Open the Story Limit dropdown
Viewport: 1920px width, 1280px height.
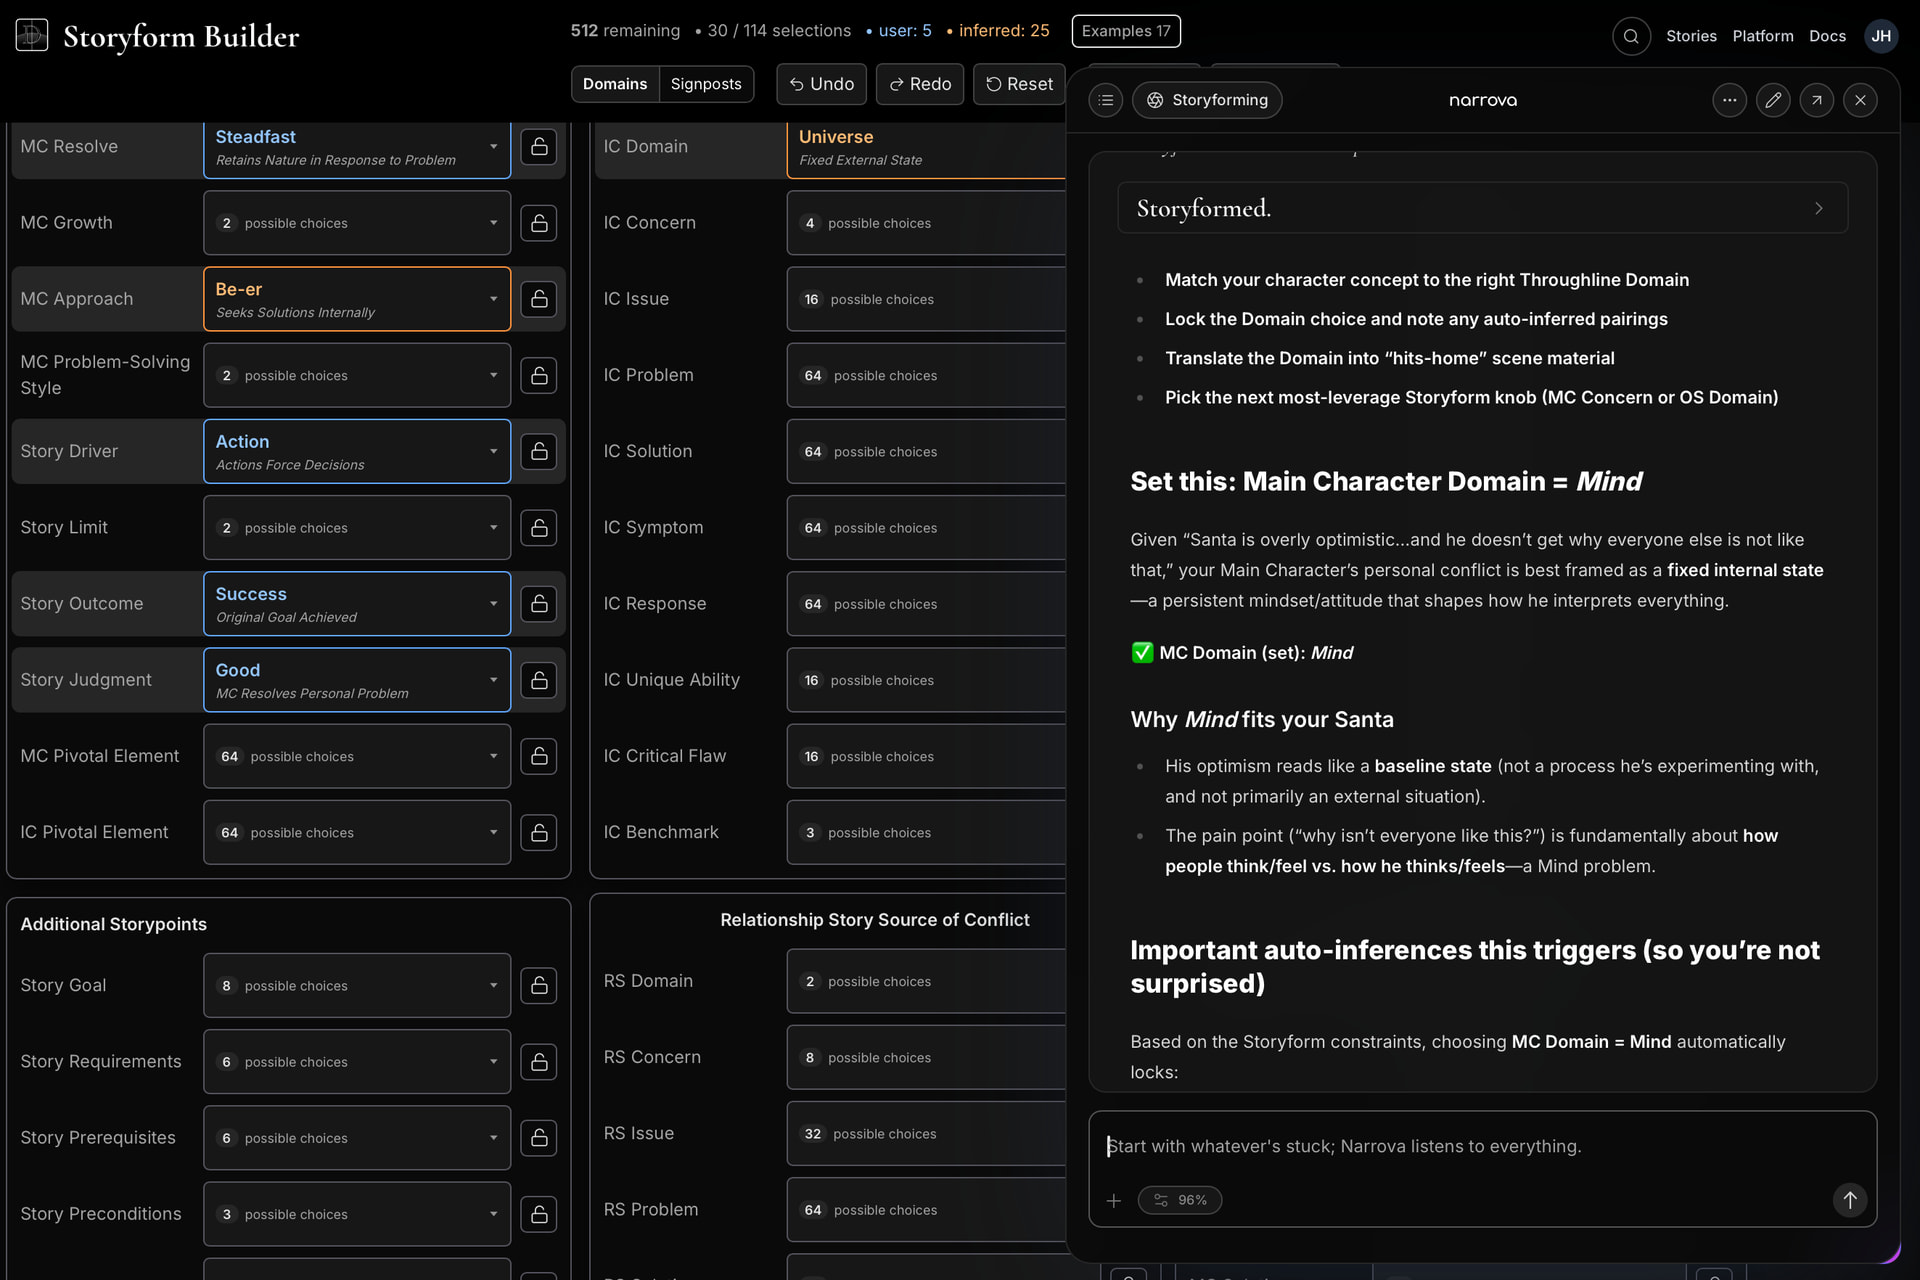pos(357,528)
